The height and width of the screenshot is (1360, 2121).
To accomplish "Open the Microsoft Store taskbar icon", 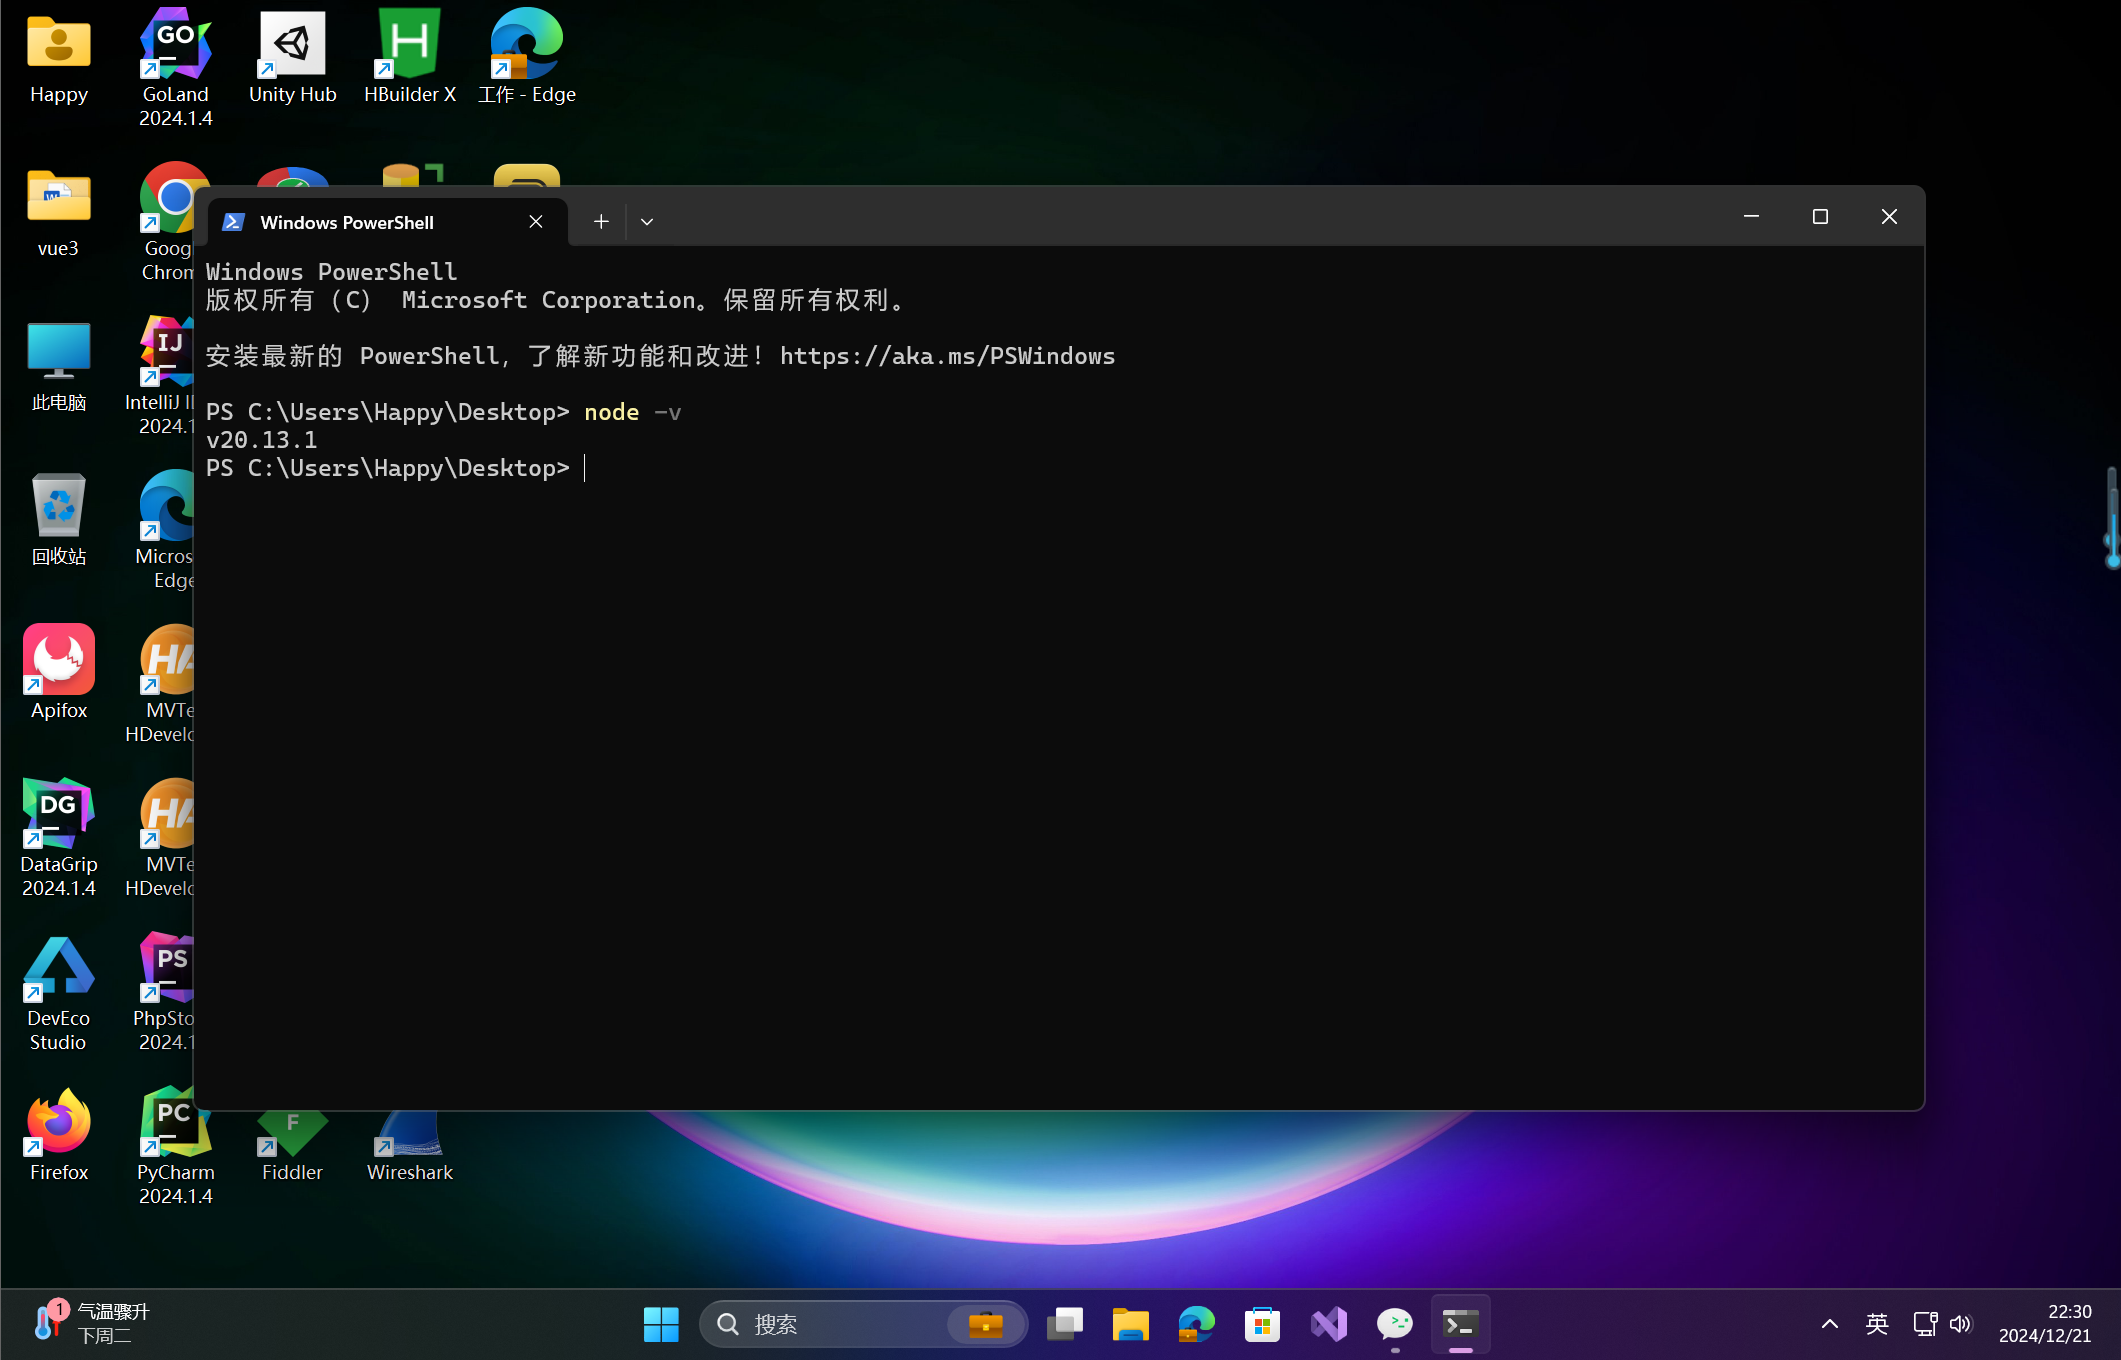I will click(x=1262, y=1324).
